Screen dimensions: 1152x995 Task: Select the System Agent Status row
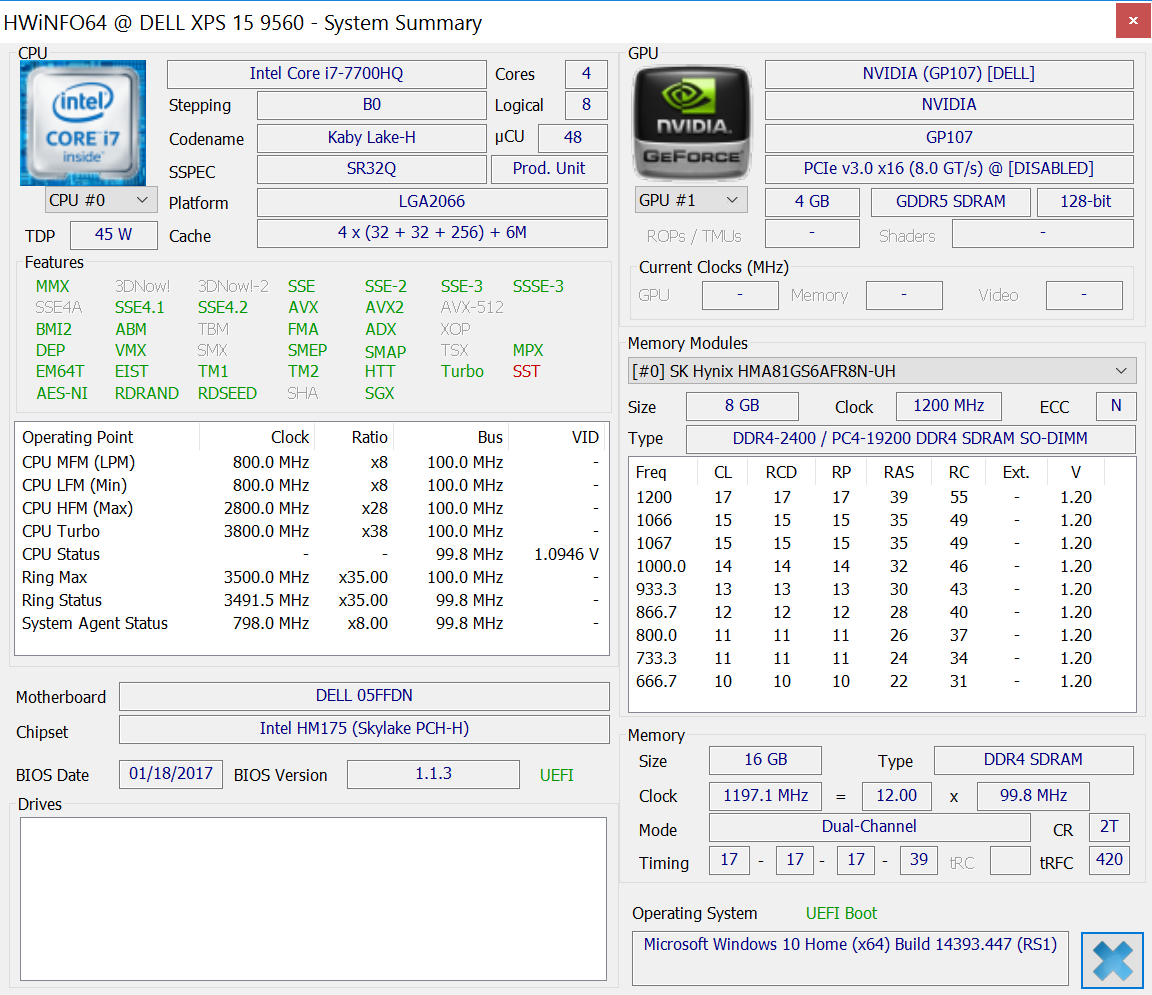click(x=312, y=623)
